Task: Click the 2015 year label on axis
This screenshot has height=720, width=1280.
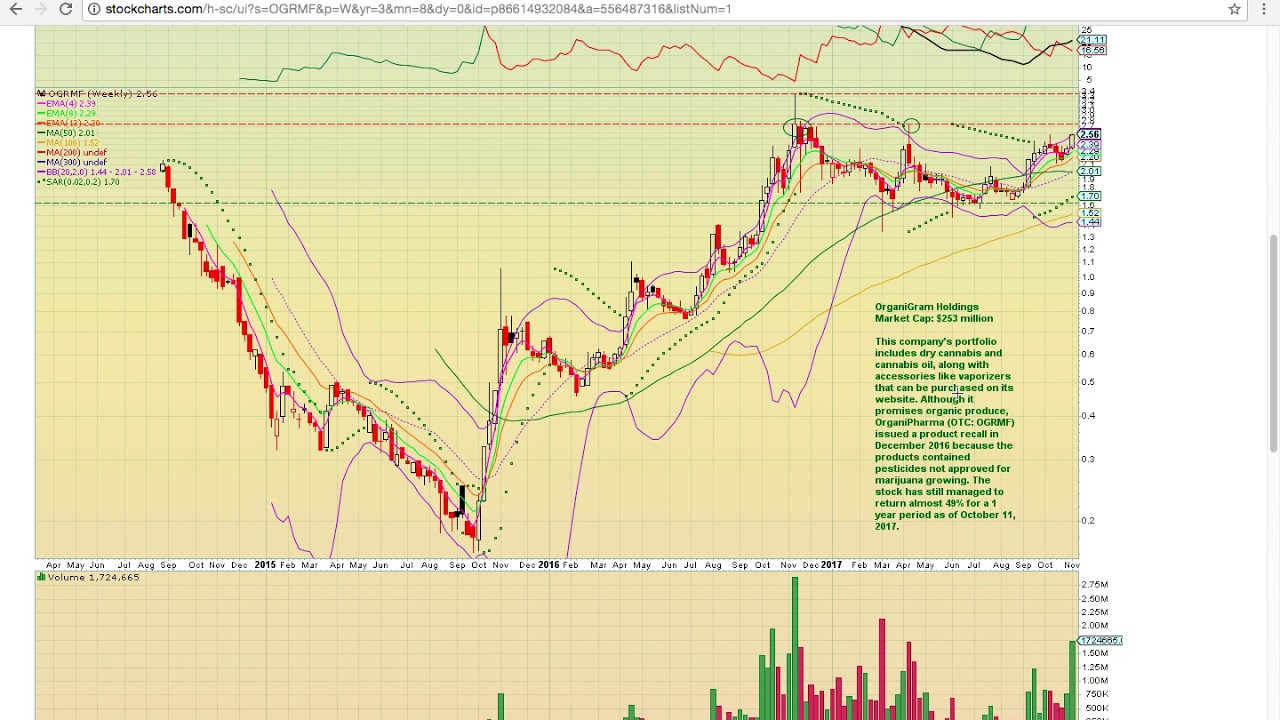Action: click(264, 565)
